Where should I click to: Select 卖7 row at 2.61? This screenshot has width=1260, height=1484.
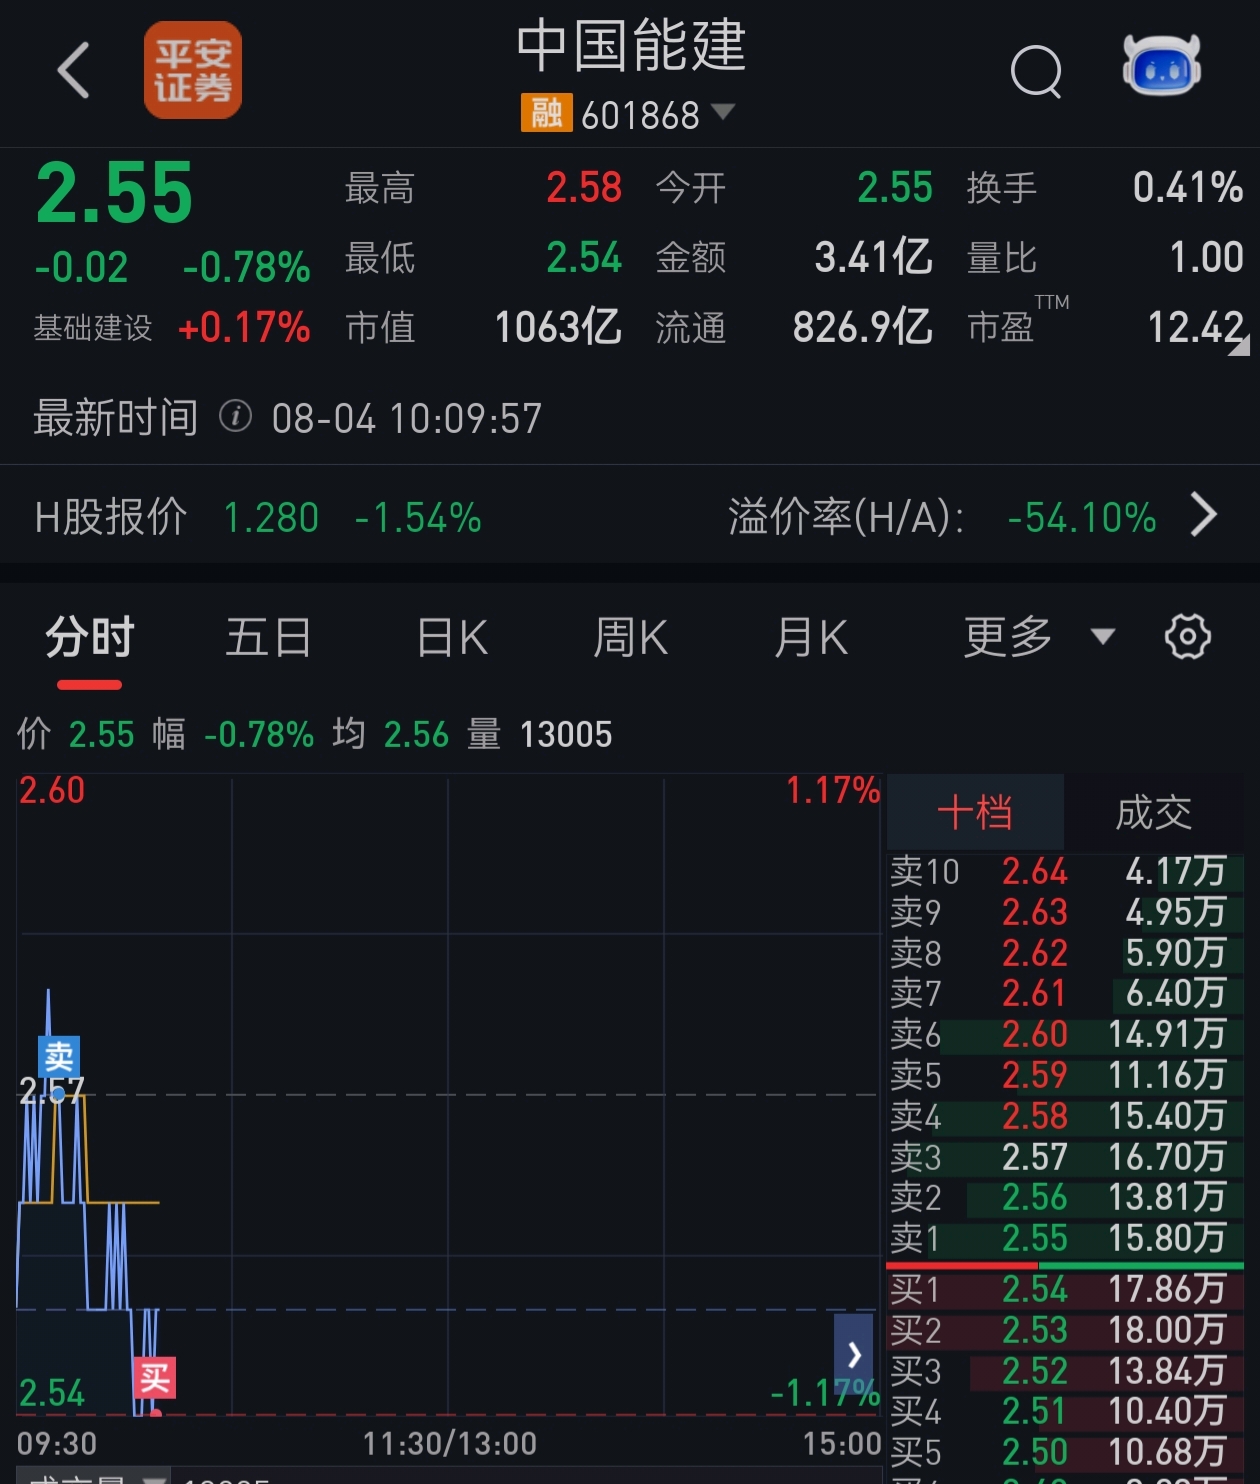[x=1065, y=993]
